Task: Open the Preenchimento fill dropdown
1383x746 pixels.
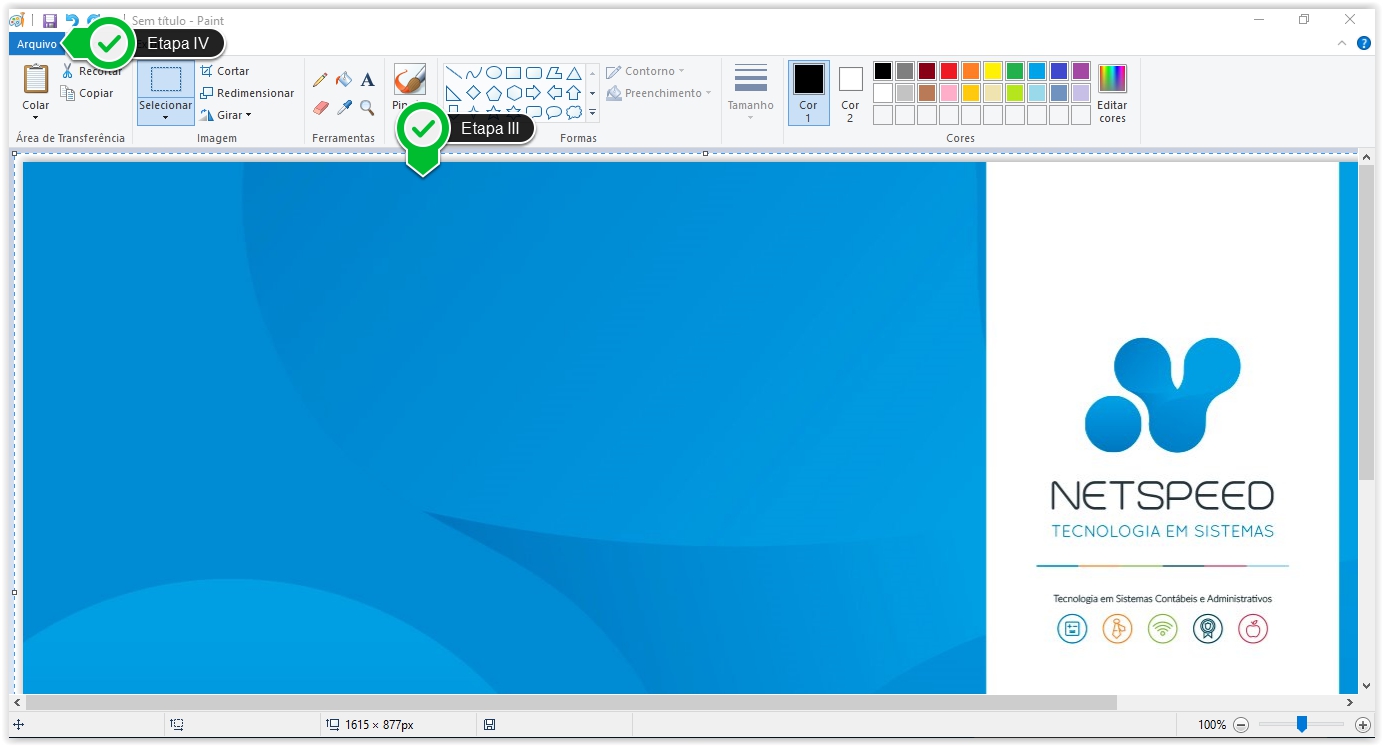Action: coord(659,93)
